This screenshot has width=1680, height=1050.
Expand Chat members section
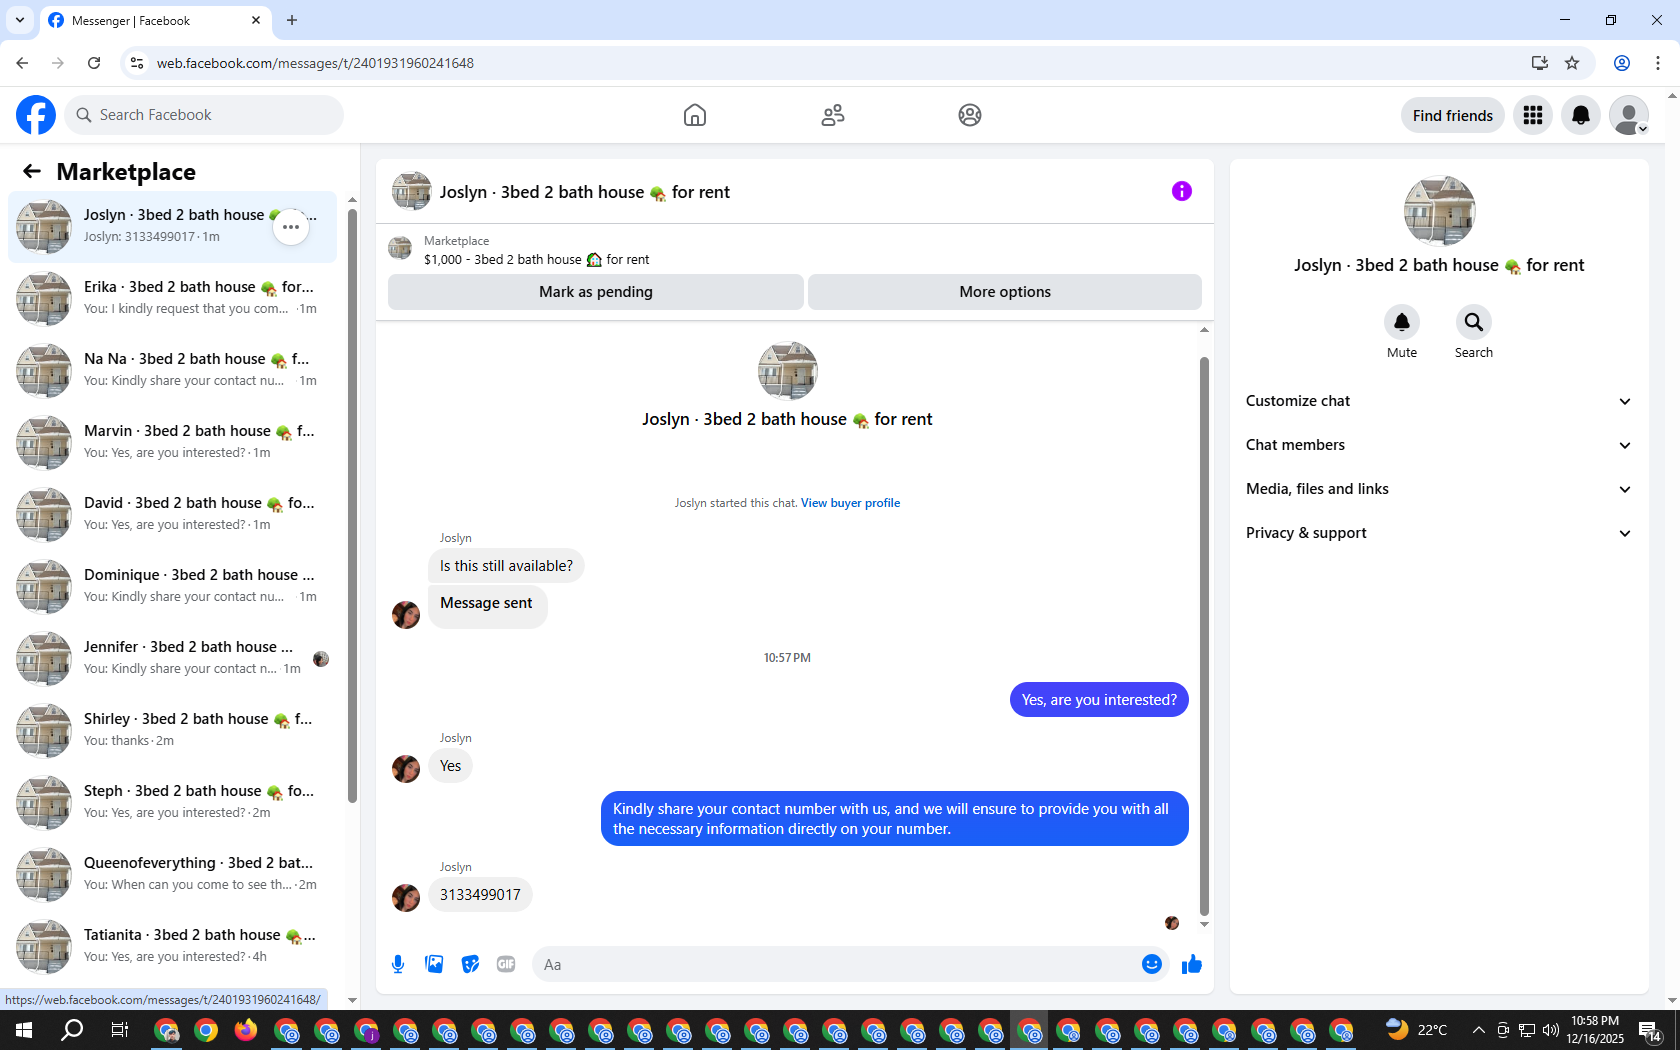[x=1439, y=445]
